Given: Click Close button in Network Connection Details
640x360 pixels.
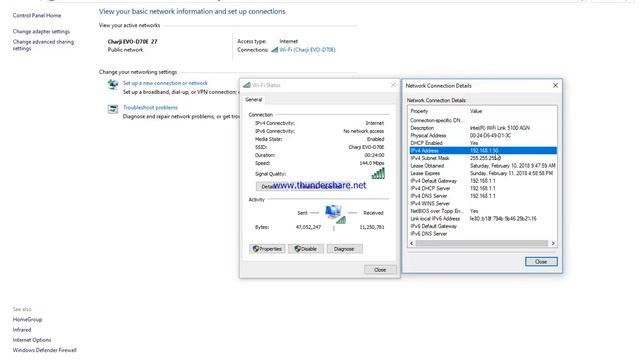Looking at the screenshot, I should pos(541,262).
